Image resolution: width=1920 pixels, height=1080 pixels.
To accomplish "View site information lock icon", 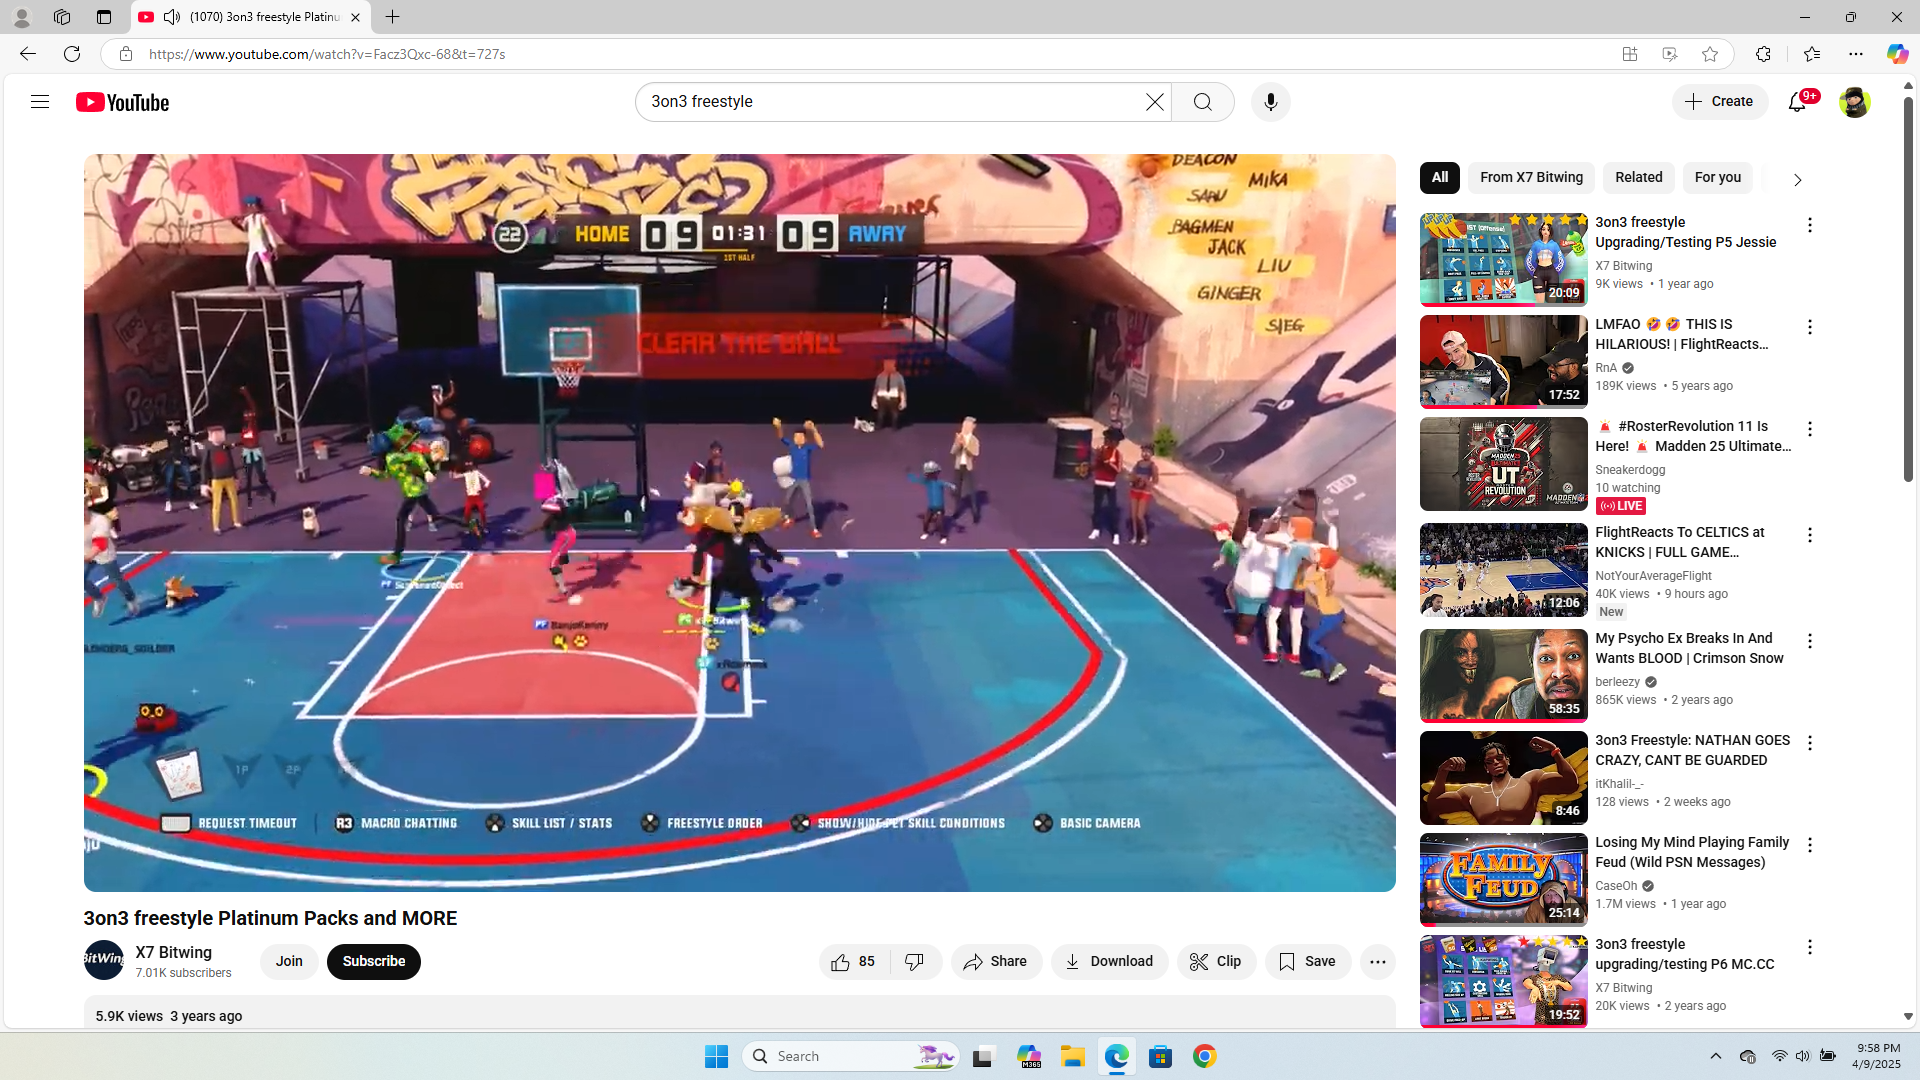I will tap(126, 54).
